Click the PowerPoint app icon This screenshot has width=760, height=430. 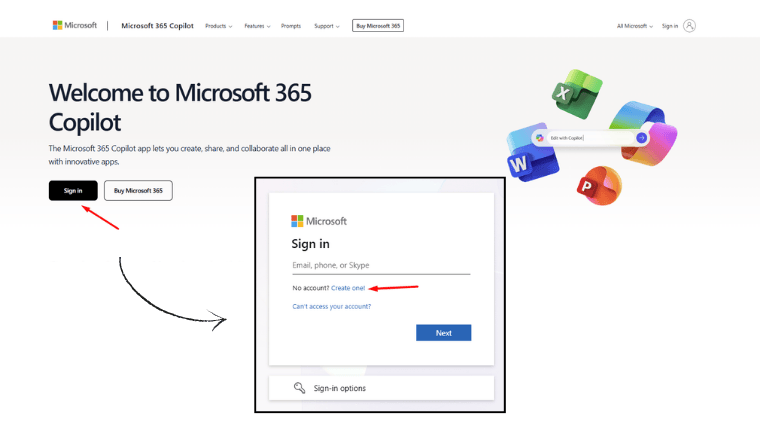[600, 185]
